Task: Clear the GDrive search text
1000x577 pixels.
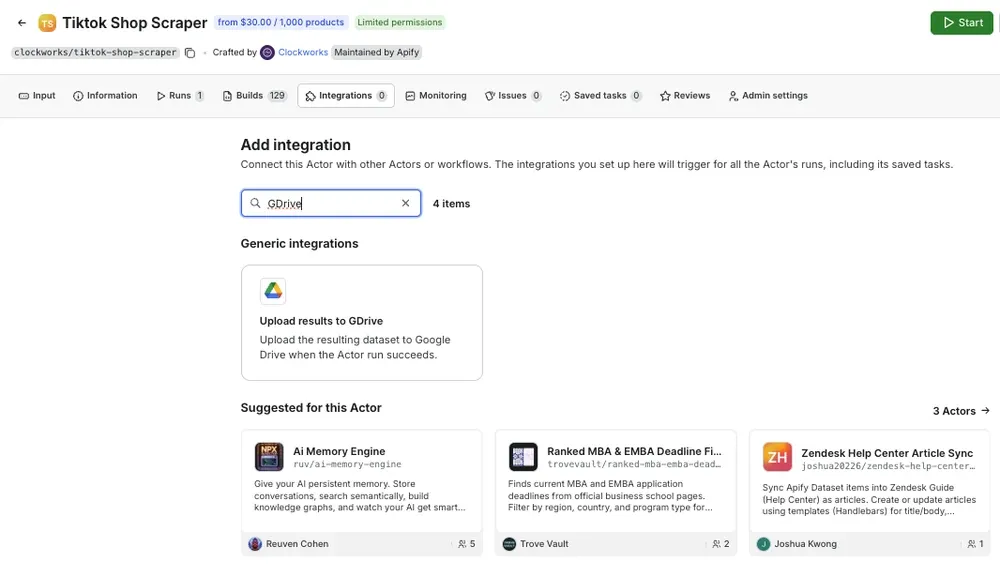Action: (x=406, y=203)
